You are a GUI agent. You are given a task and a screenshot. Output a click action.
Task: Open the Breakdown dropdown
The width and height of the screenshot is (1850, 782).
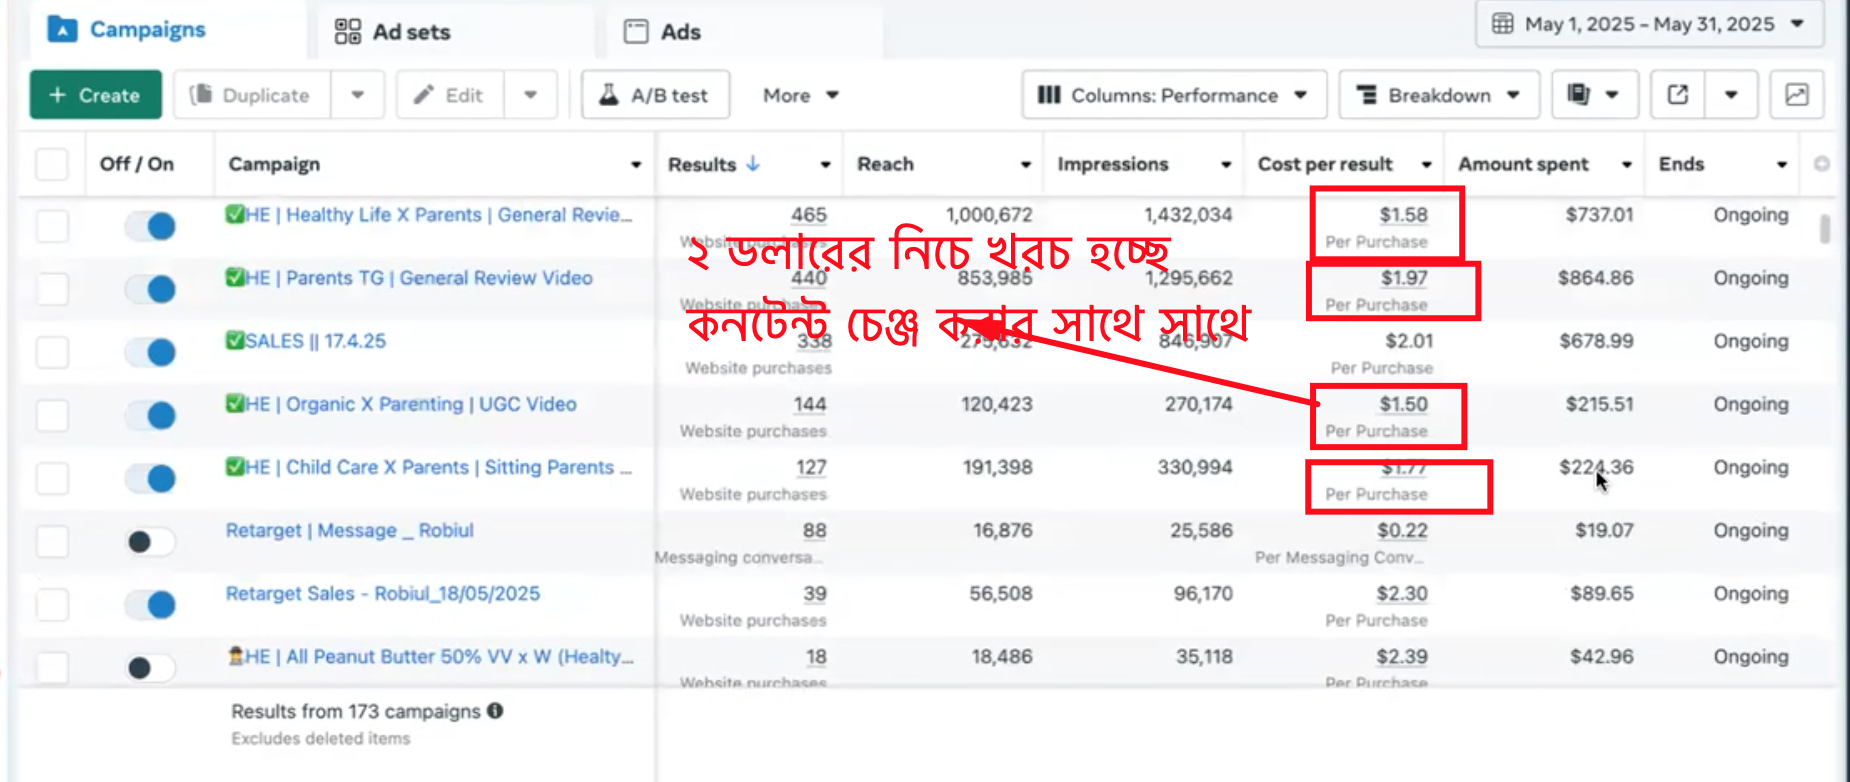(x=1438, y=95)
